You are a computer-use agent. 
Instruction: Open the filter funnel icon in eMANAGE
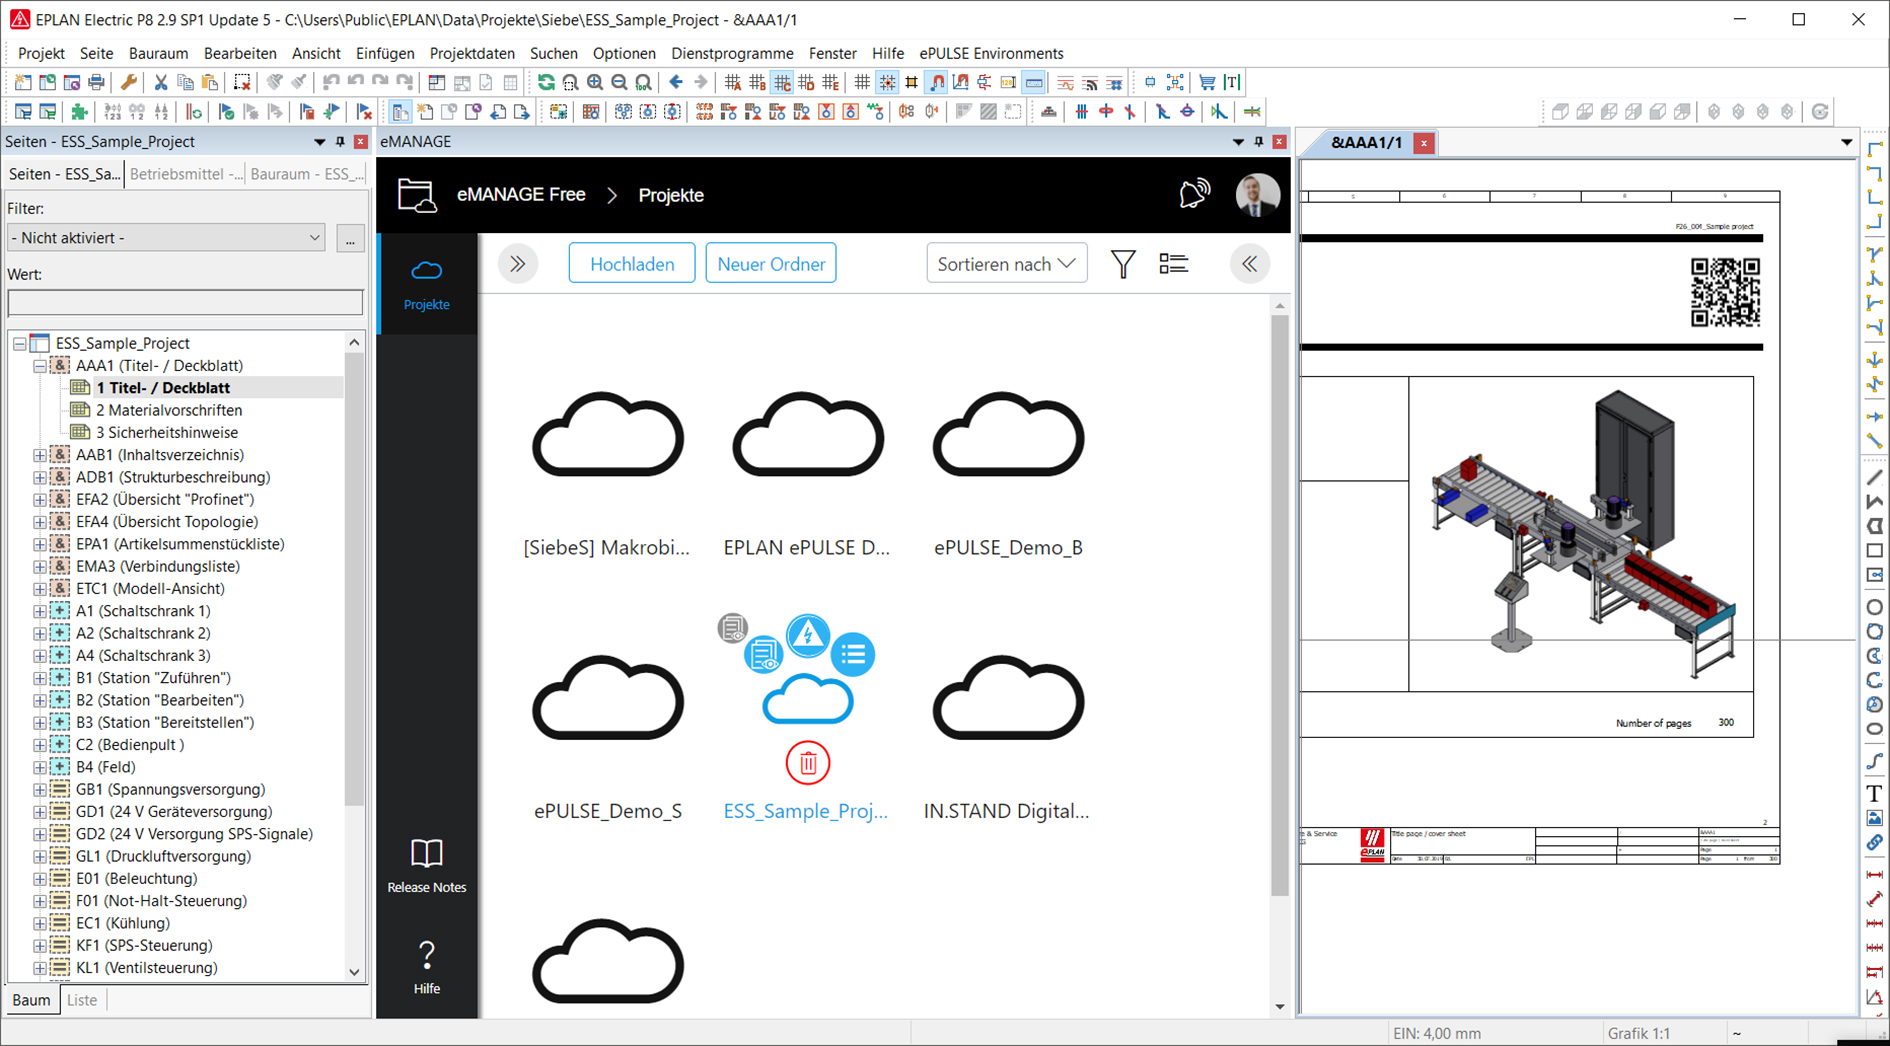coord(1123,264)
